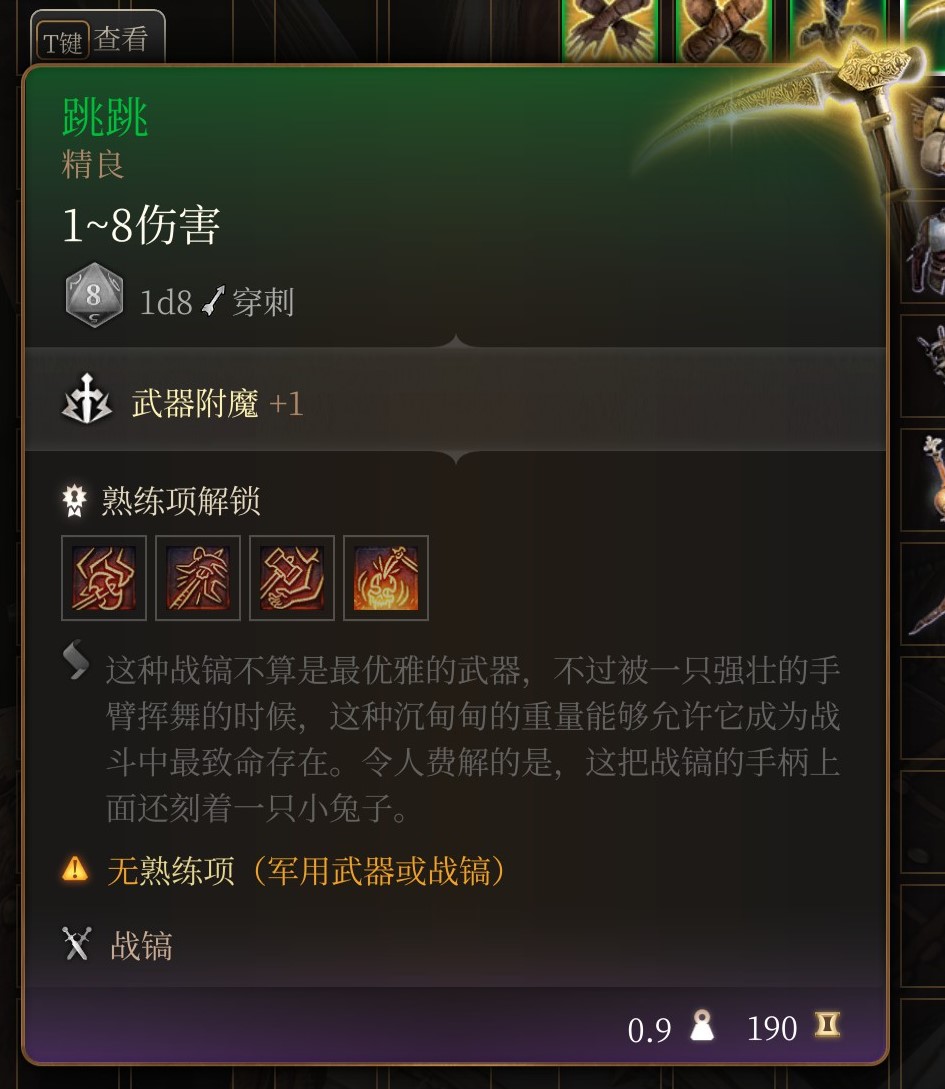The height and width of the screenshot is (1089, 945).
Task: Click the hammer-shaped third proficiency skill icon
Action: 292,578
